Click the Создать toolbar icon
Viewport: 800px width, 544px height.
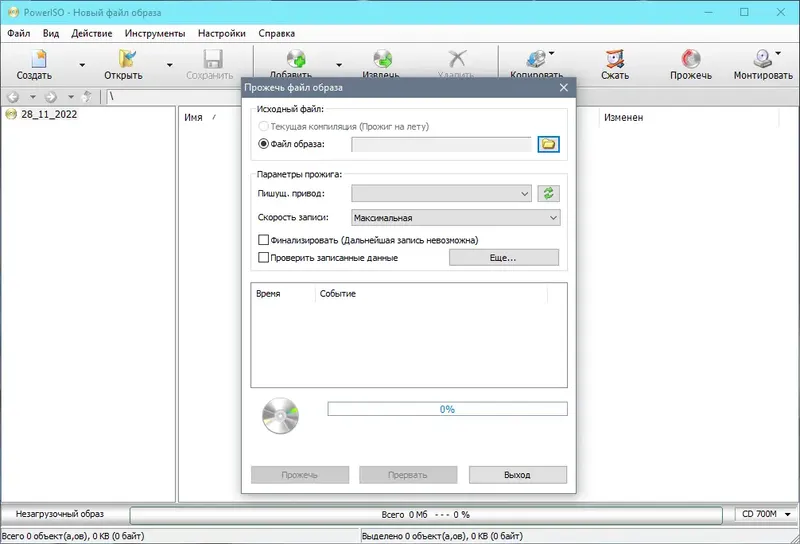(38, 59)
